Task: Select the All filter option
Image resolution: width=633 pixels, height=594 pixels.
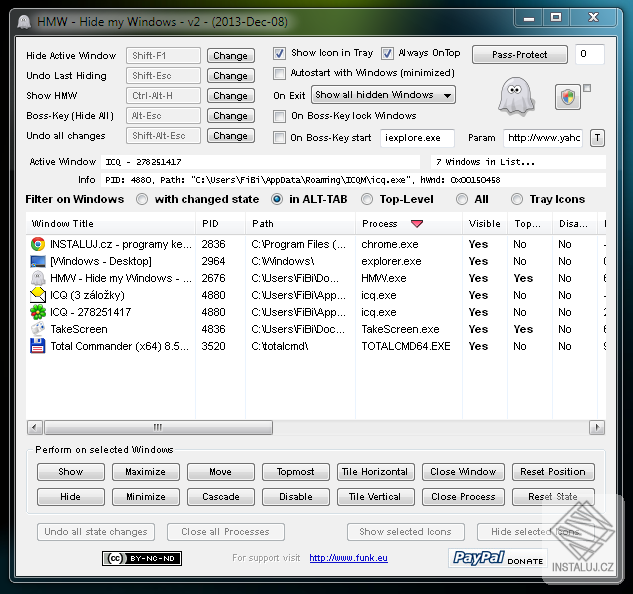Action: pyautogui.click(x=462, y=199)
